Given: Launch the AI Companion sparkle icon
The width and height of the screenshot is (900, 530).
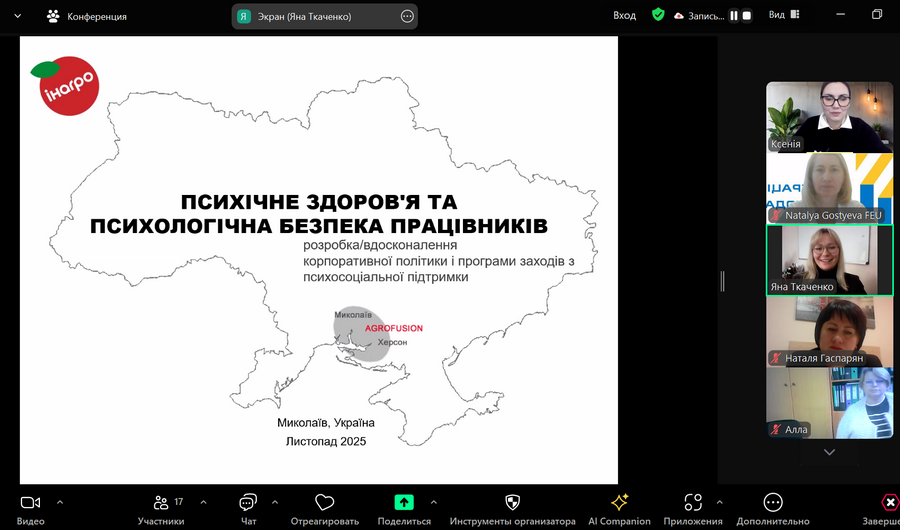Looking at the screenshot, I should pyautogui.click(x=619, y=502).
